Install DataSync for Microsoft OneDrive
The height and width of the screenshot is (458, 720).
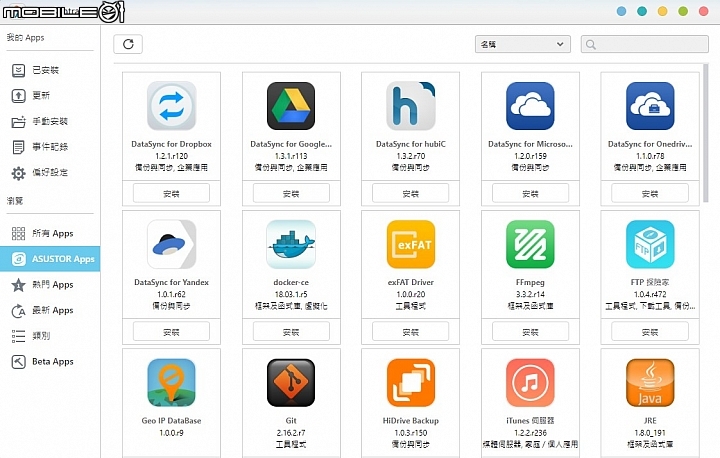[x=530, y=193]
